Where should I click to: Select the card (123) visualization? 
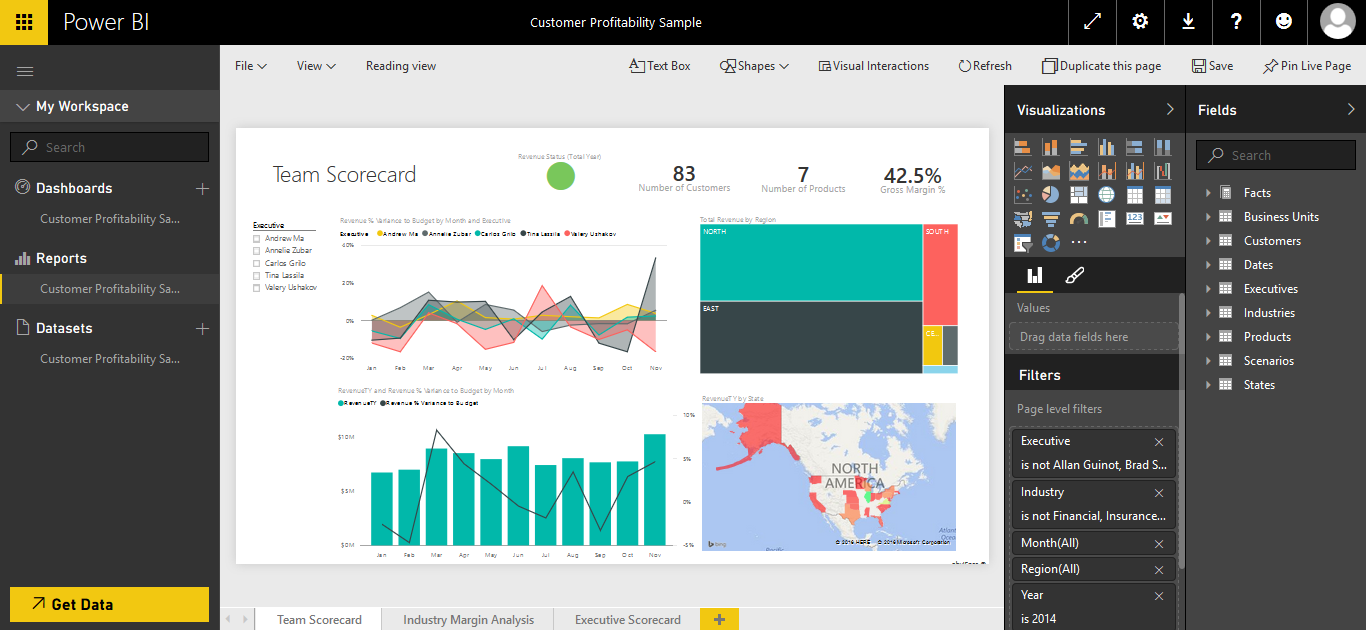(x=1134, y=219)
